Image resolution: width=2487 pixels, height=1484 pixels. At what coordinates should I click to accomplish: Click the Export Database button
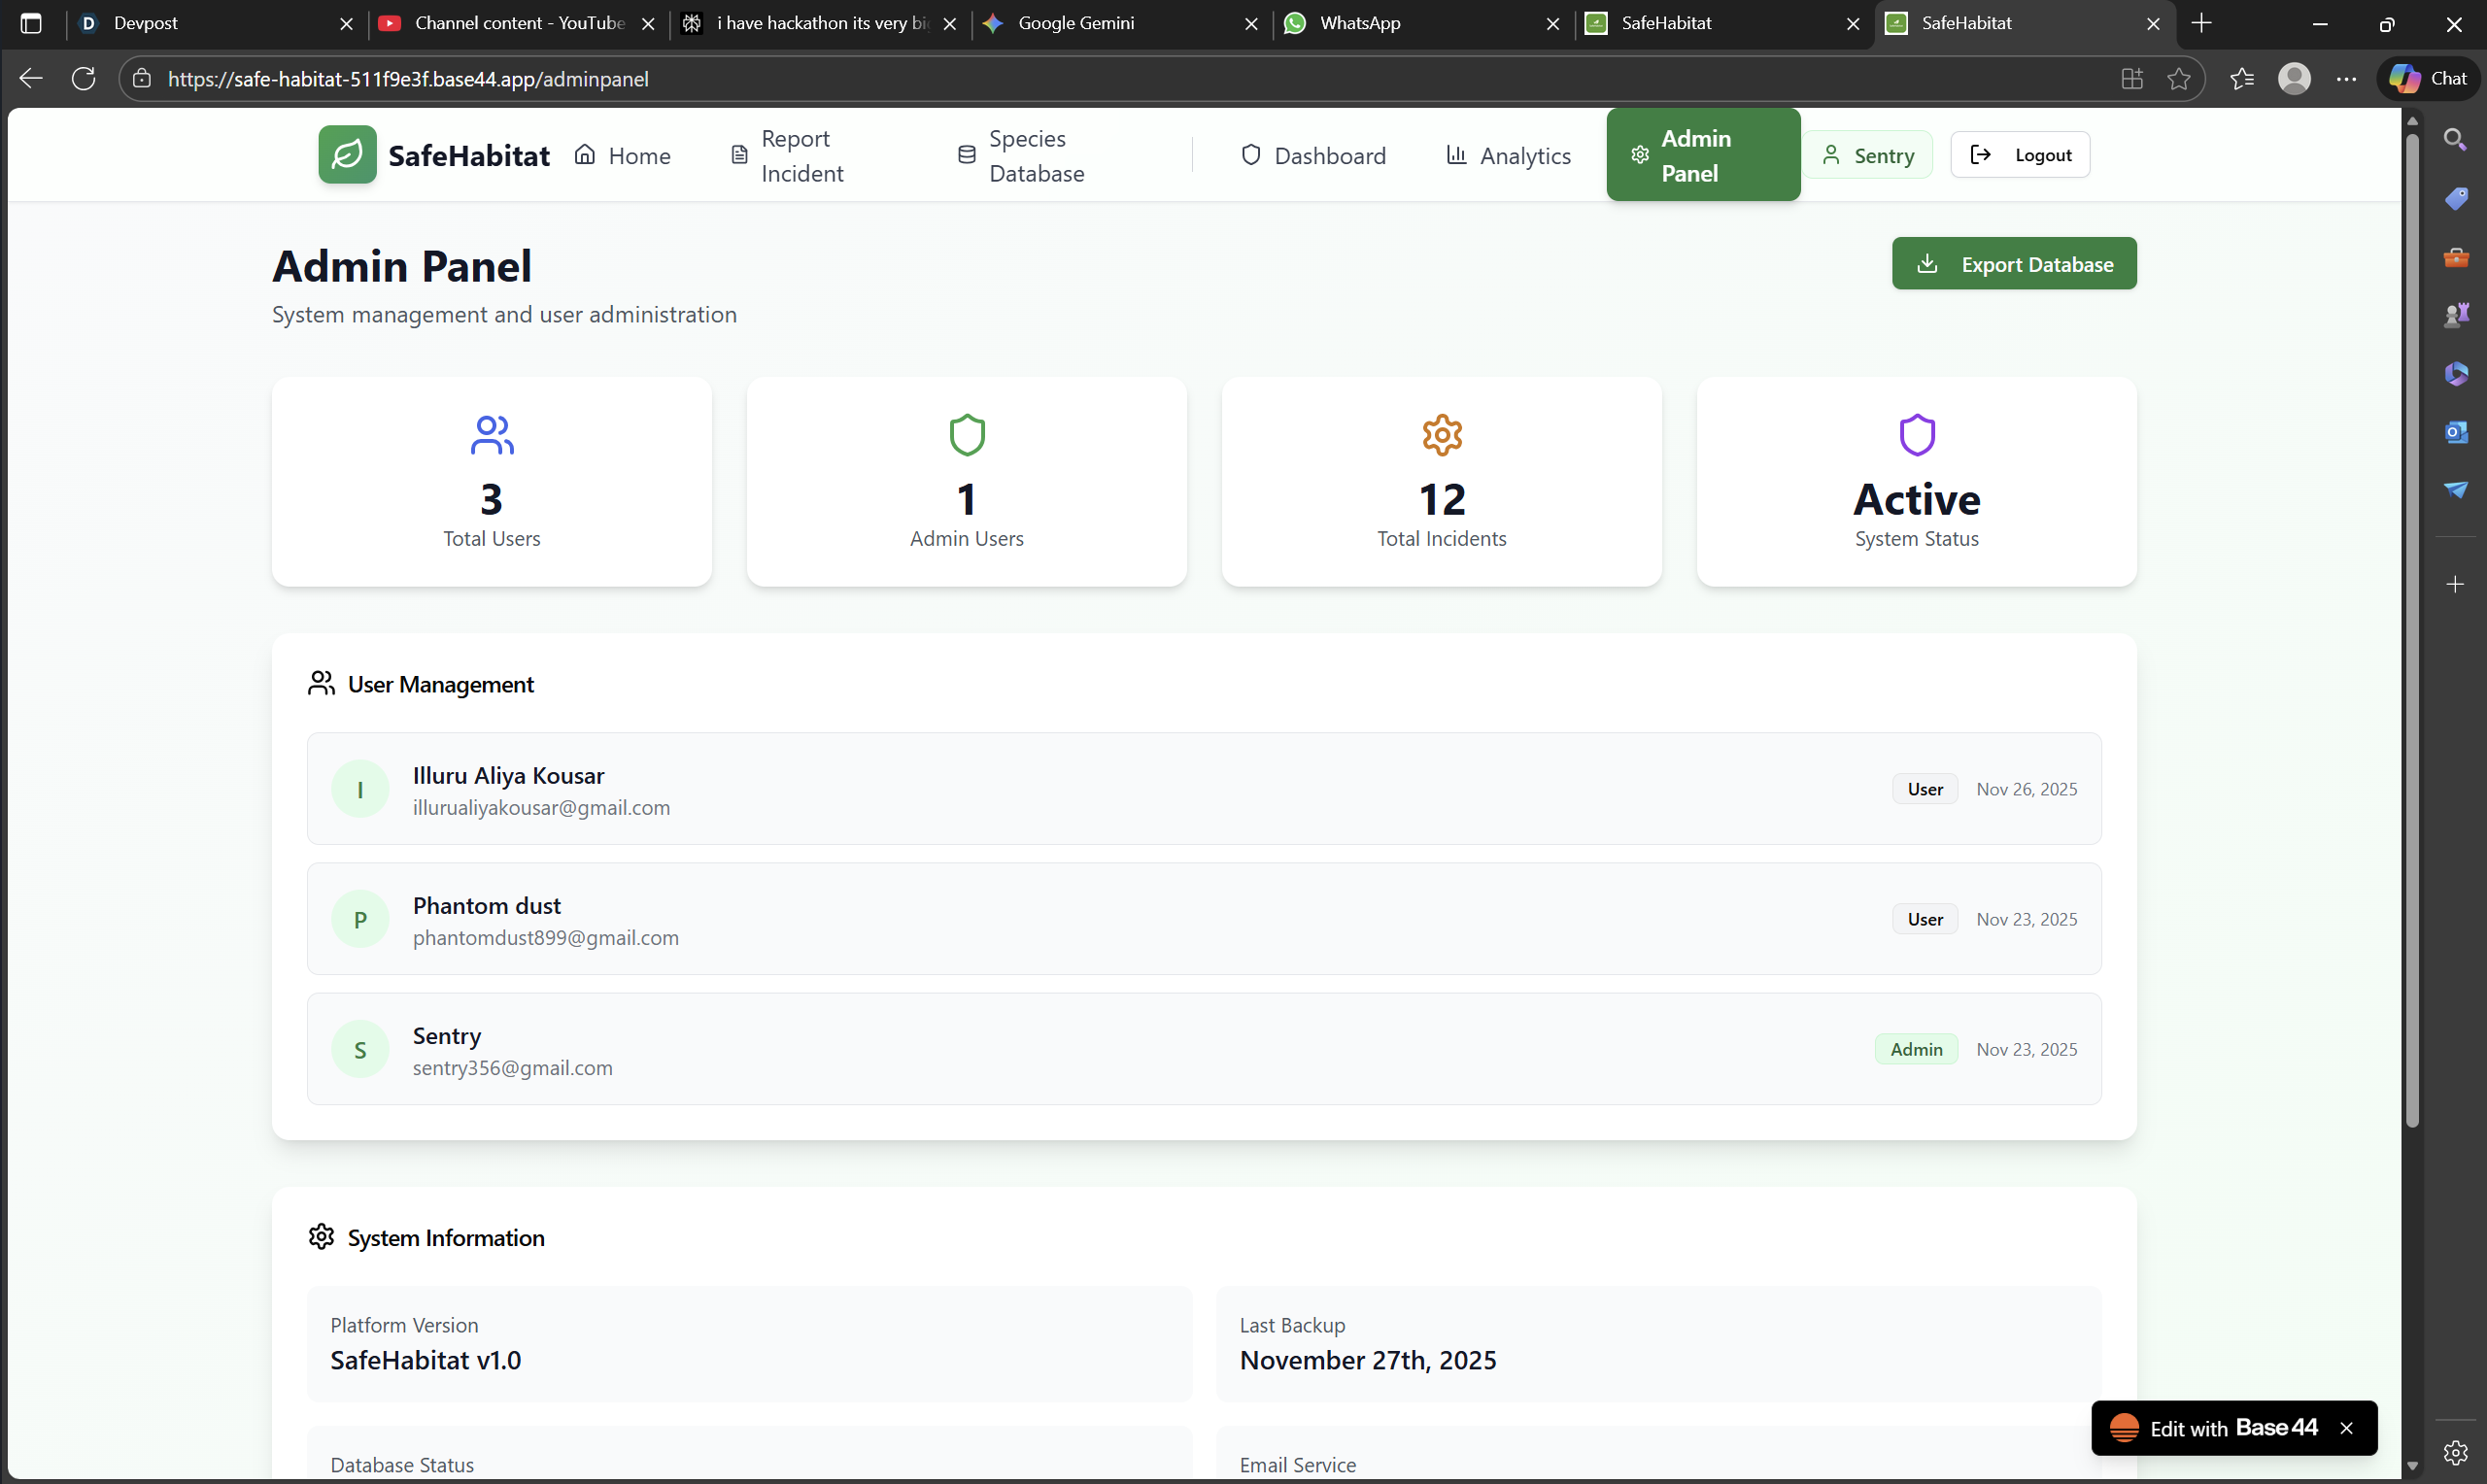[2013, 264]
